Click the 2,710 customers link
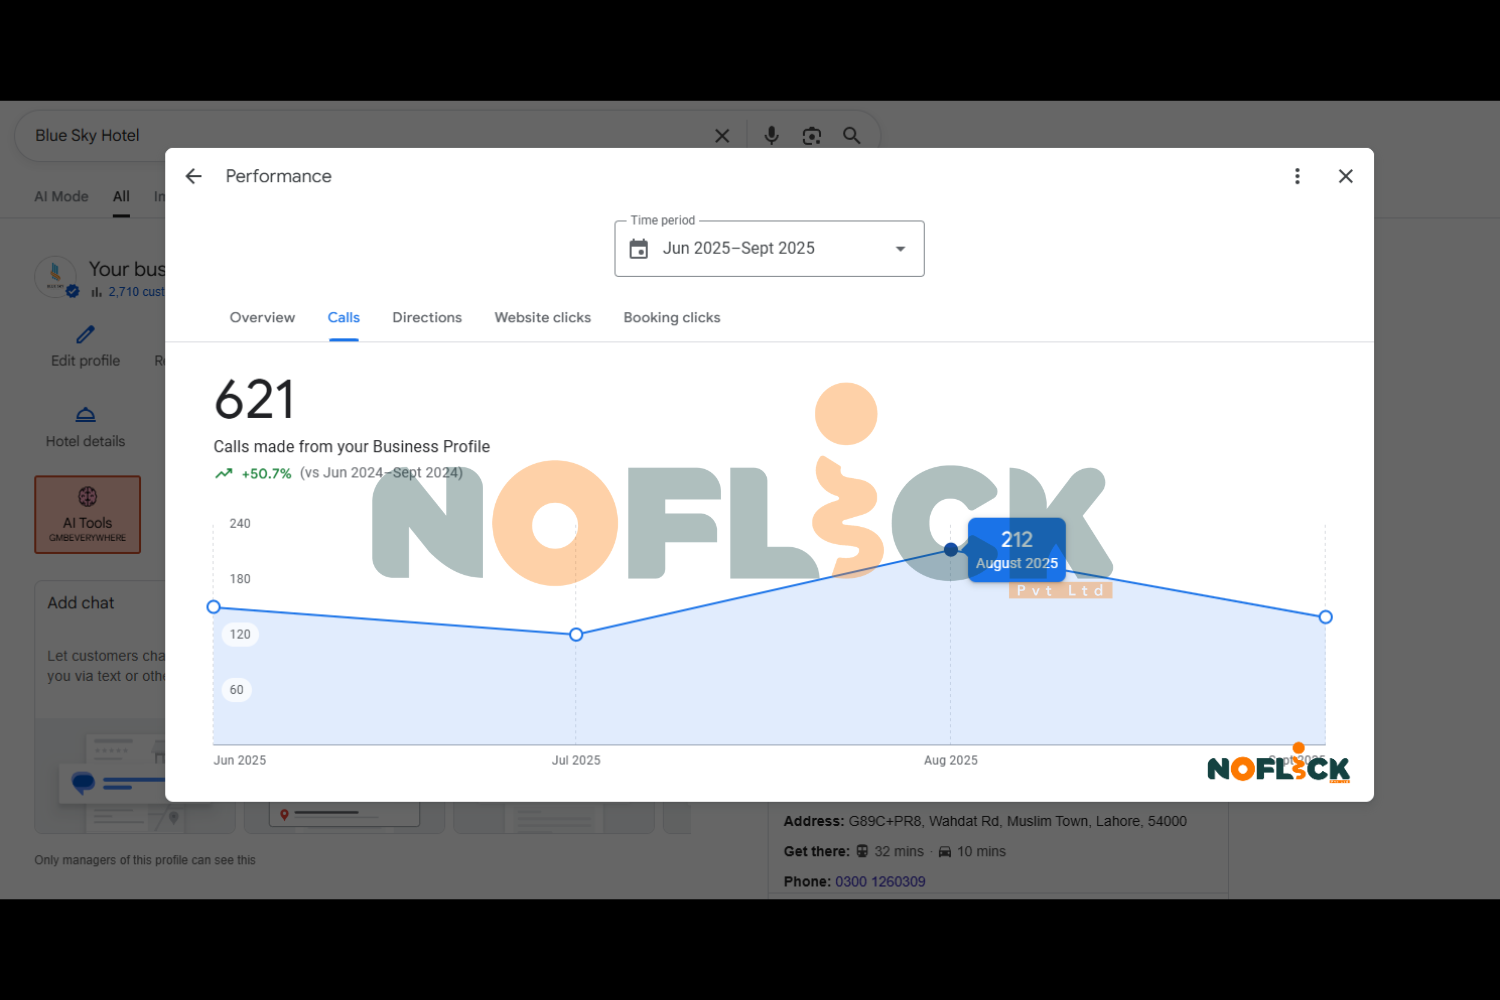1500x1000 pixels. (137, 292)
